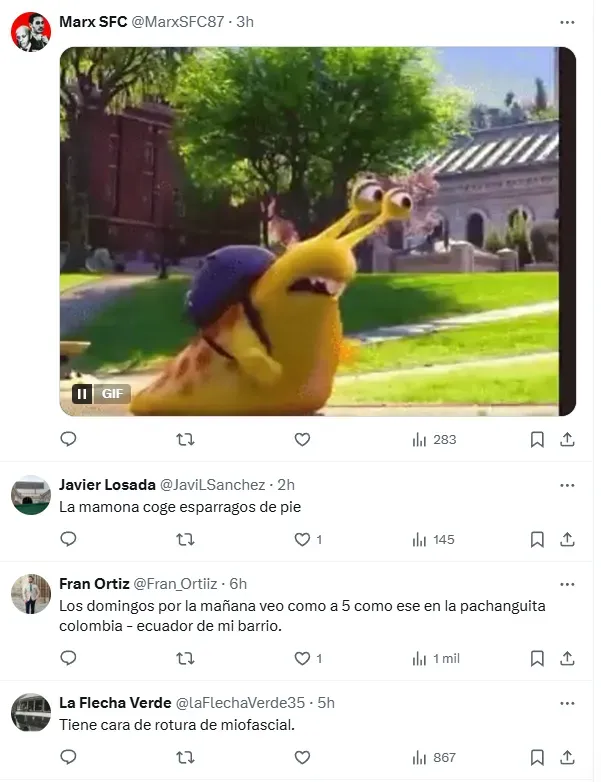The image size is (601, 782).
Task: Like Marx SFC's GIF tweet
Action: coord(302,439)
